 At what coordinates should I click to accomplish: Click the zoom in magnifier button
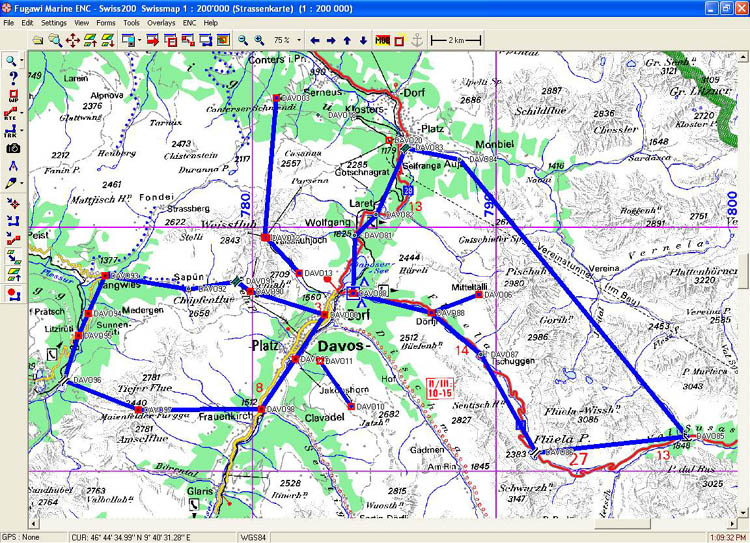(x=260, y=40)
